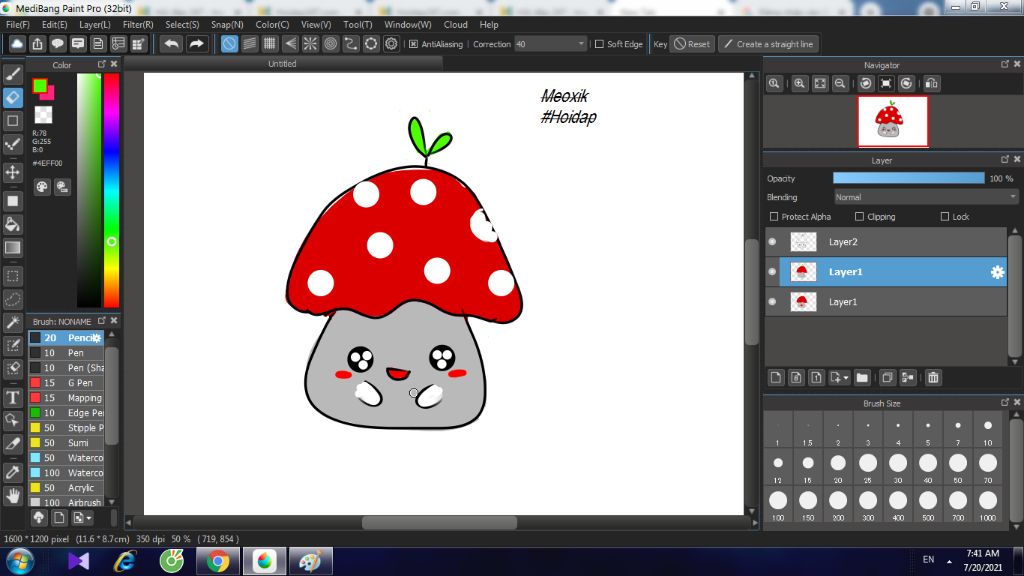Select the Bucket fill tool
Screen dimensions: 1024x576
pyautogui.click(x=13, y=224)
